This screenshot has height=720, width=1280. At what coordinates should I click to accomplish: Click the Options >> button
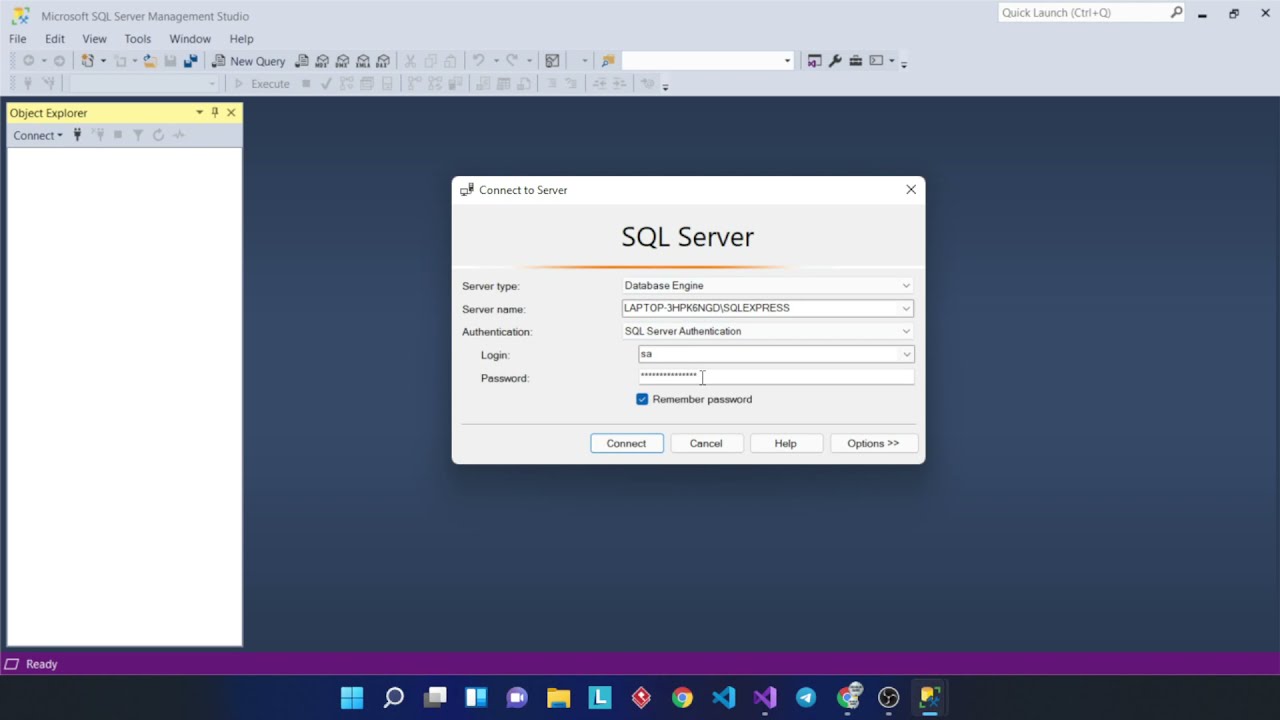[x=873, y=443]
